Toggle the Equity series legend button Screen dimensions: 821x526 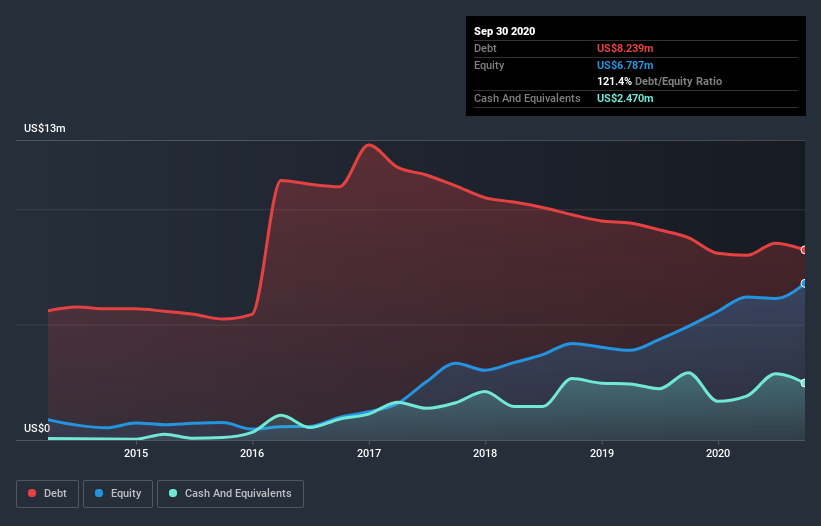118,494
